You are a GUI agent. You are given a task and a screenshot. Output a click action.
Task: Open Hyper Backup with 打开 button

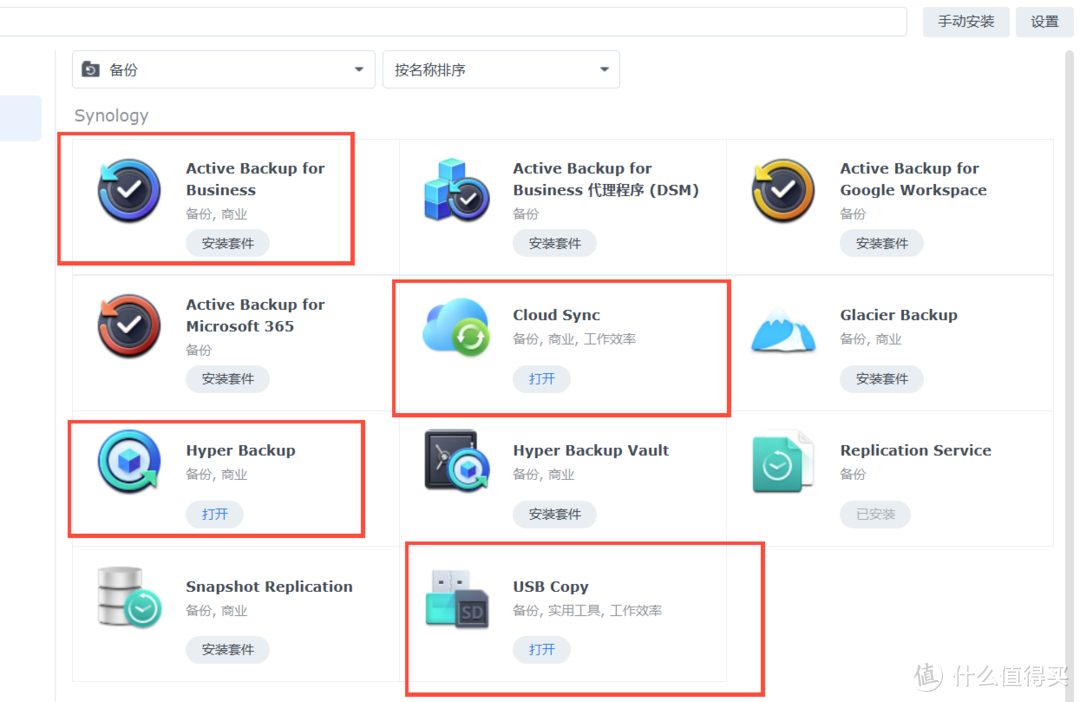(x=214, y=514)
